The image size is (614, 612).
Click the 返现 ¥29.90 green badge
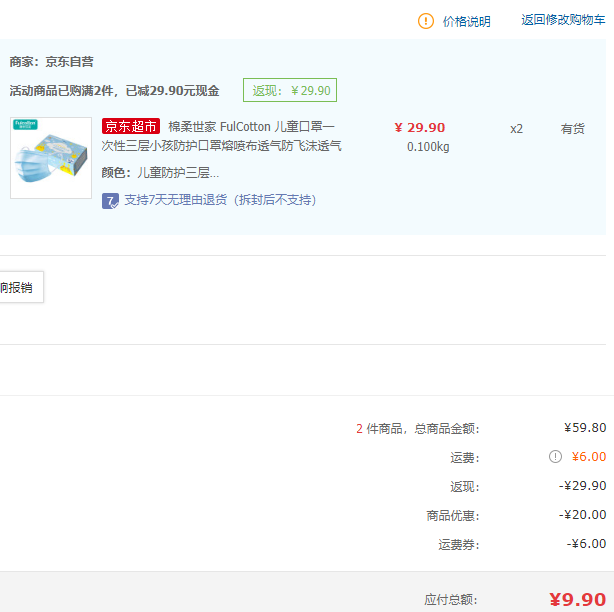[290, 90]
